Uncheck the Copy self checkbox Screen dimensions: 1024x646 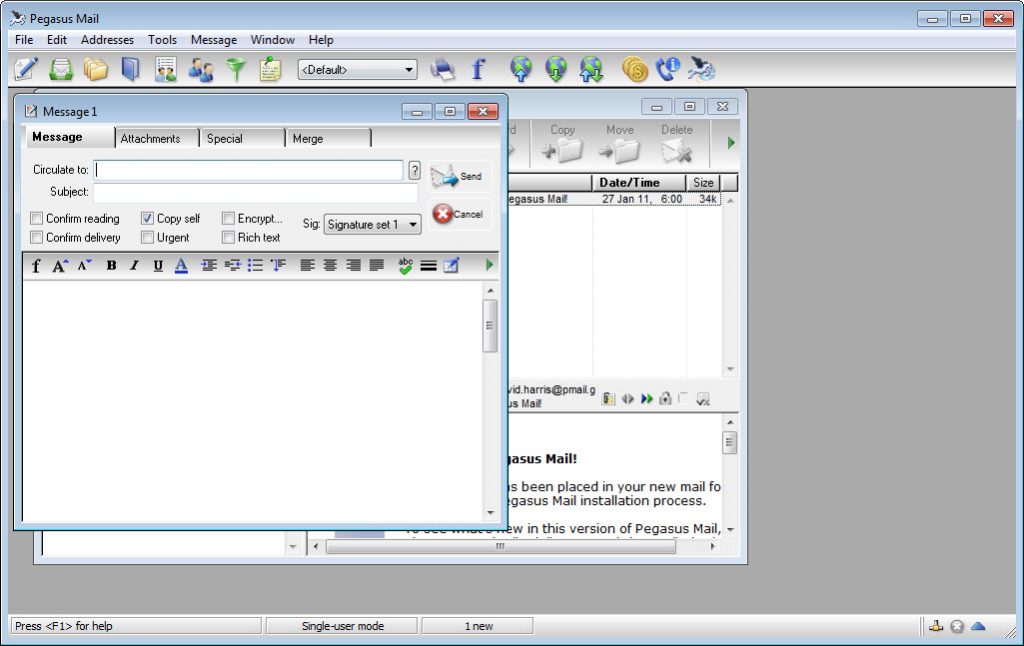click(148, 218)
